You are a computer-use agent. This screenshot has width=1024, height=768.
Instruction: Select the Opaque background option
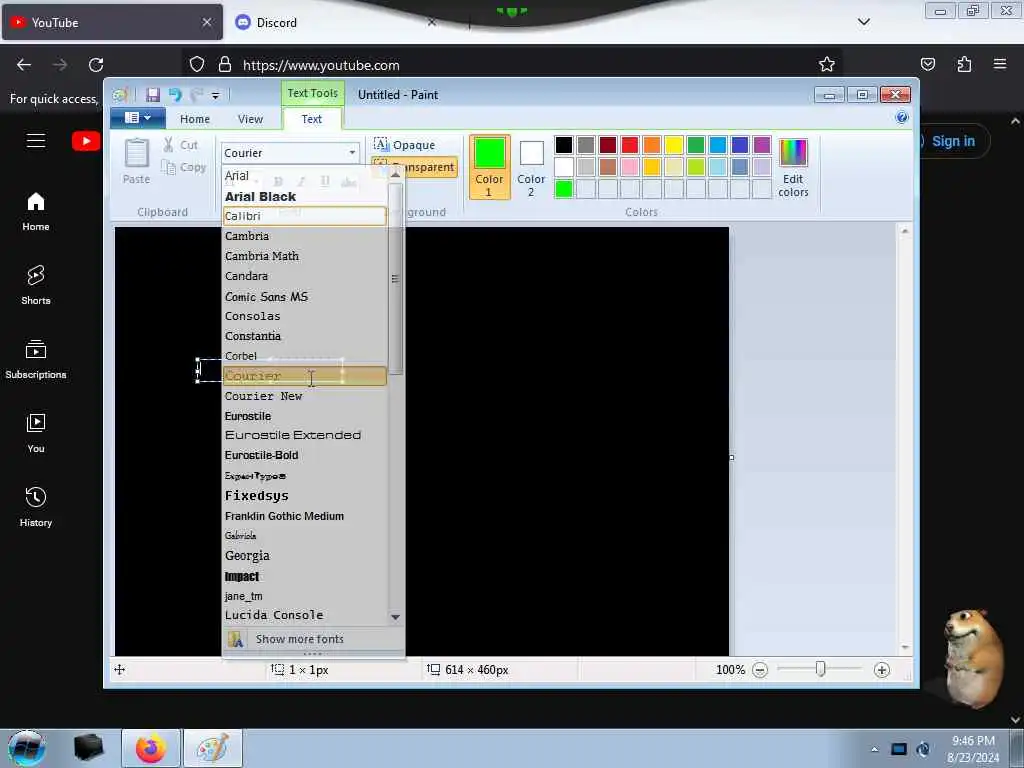[405, 144]
